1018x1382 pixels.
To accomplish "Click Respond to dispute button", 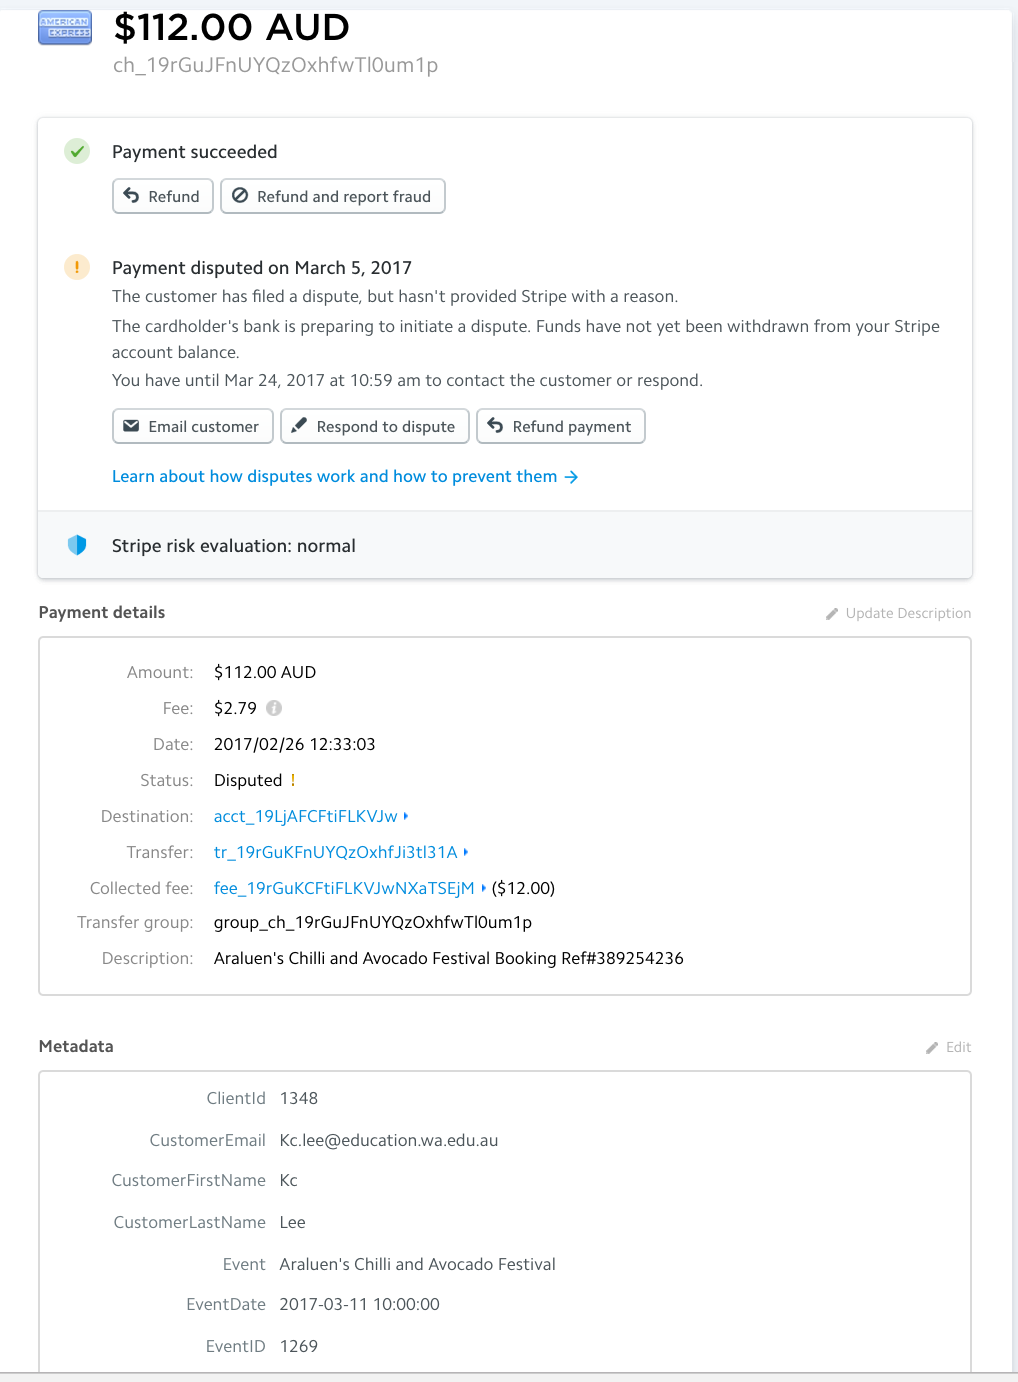I will [x=374, y=426].
